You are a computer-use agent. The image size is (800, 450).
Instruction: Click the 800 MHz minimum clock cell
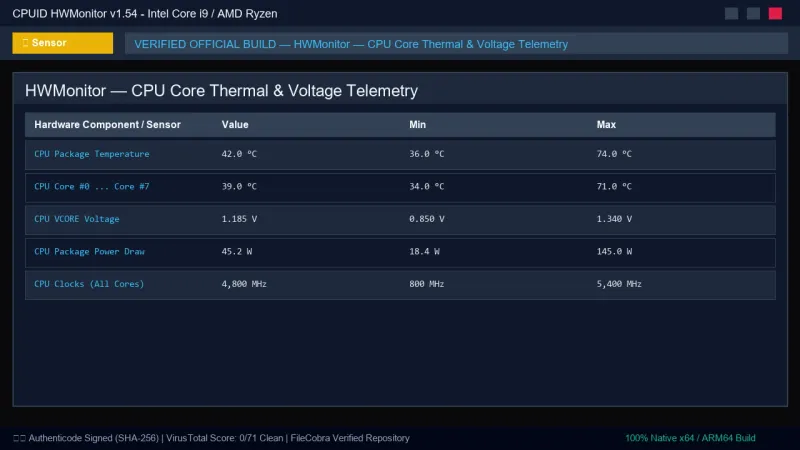[x=427, y=284]
